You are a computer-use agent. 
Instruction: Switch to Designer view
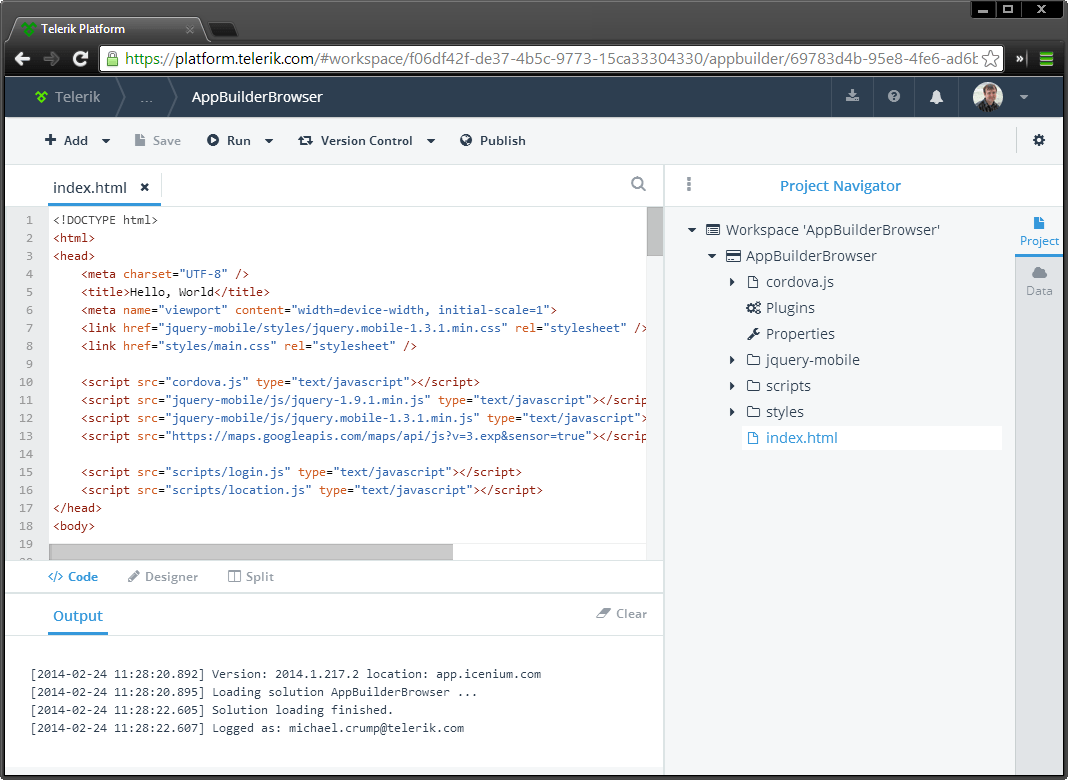[163, 576]
